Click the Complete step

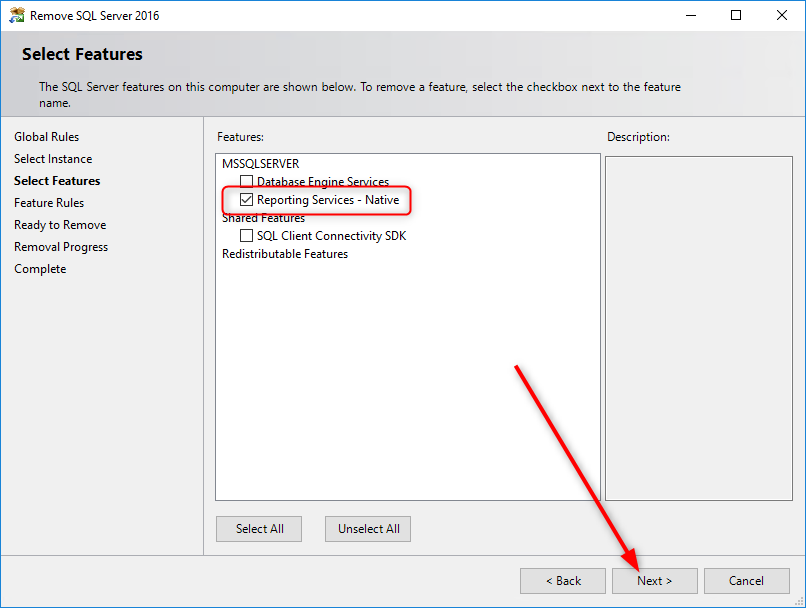[x=40, y=269]
